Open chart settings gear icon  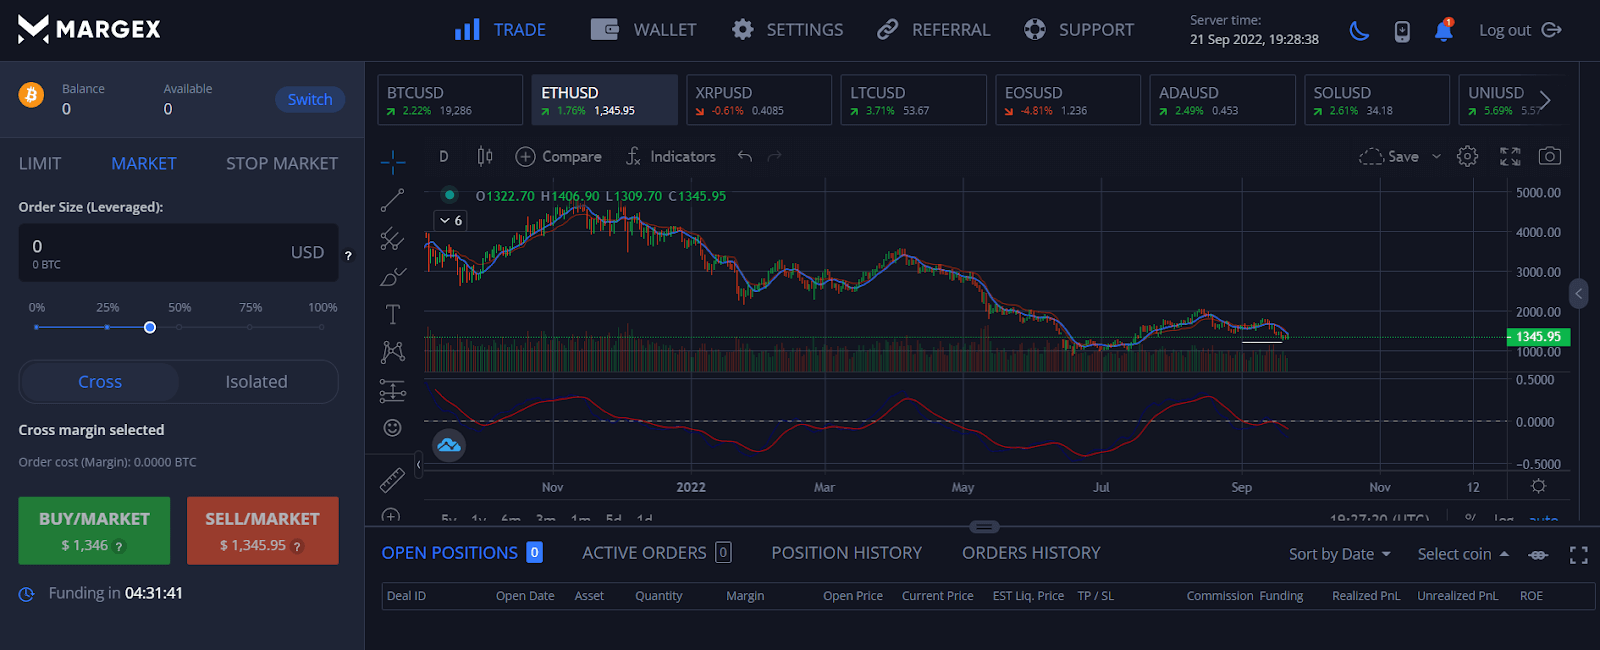coord(1467,156)
